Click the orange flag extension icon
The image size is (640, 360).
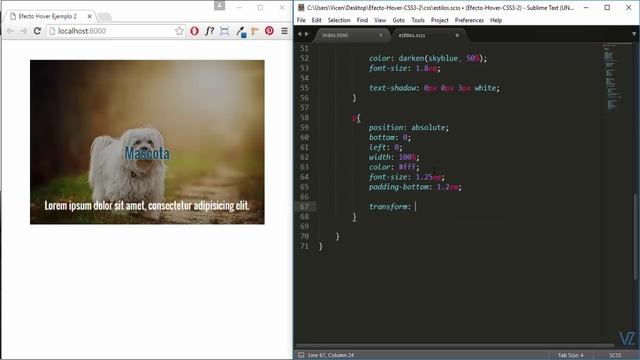point(255,31)
